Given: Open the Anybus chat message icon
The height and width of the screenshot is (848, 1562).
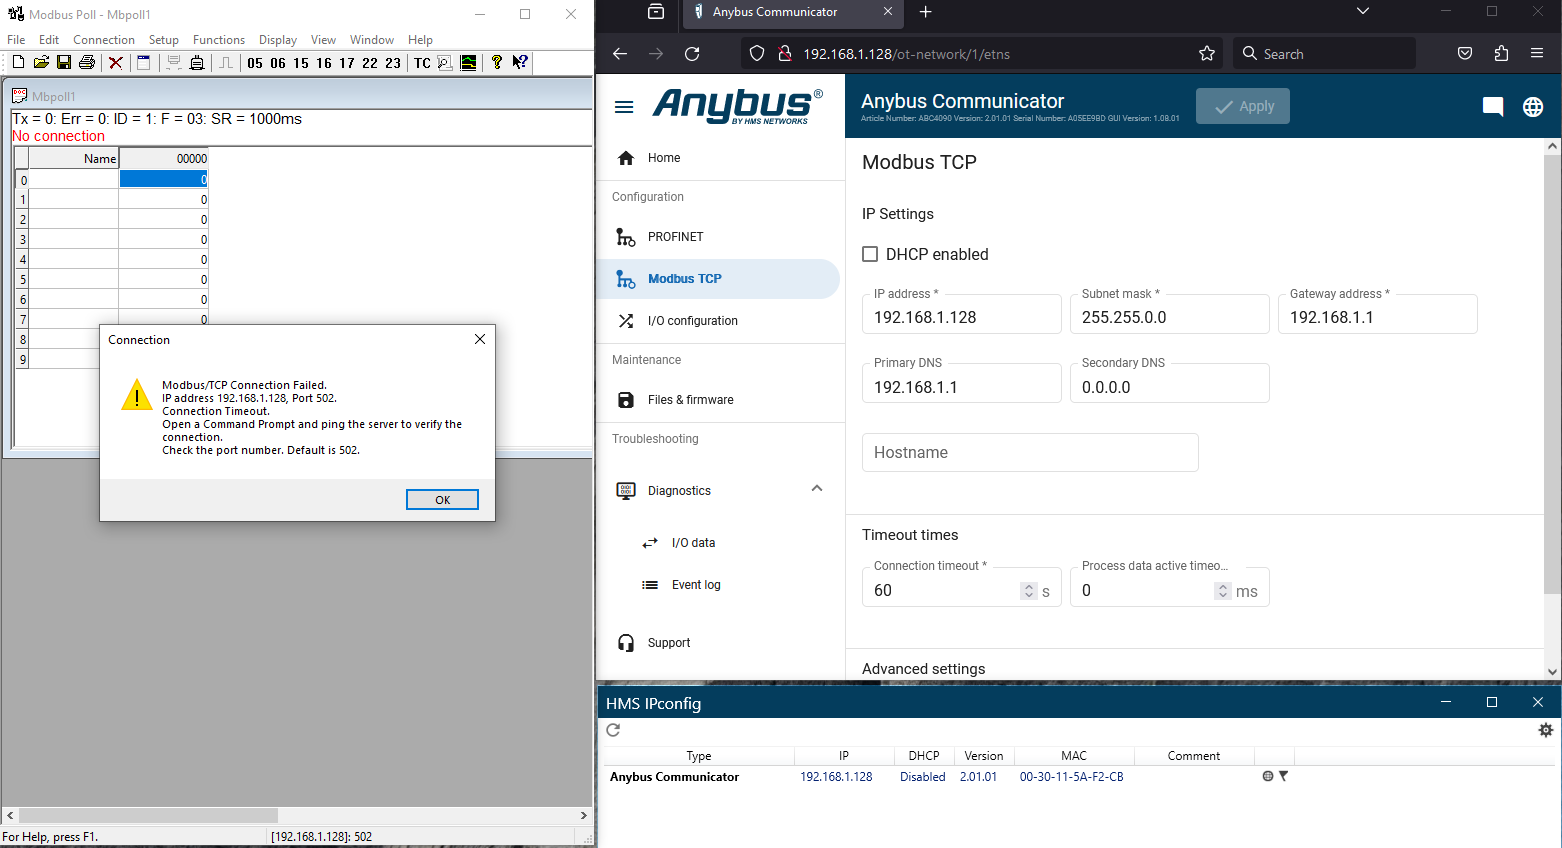Looking at the screenshot, I should click(x=1492, y=107).
